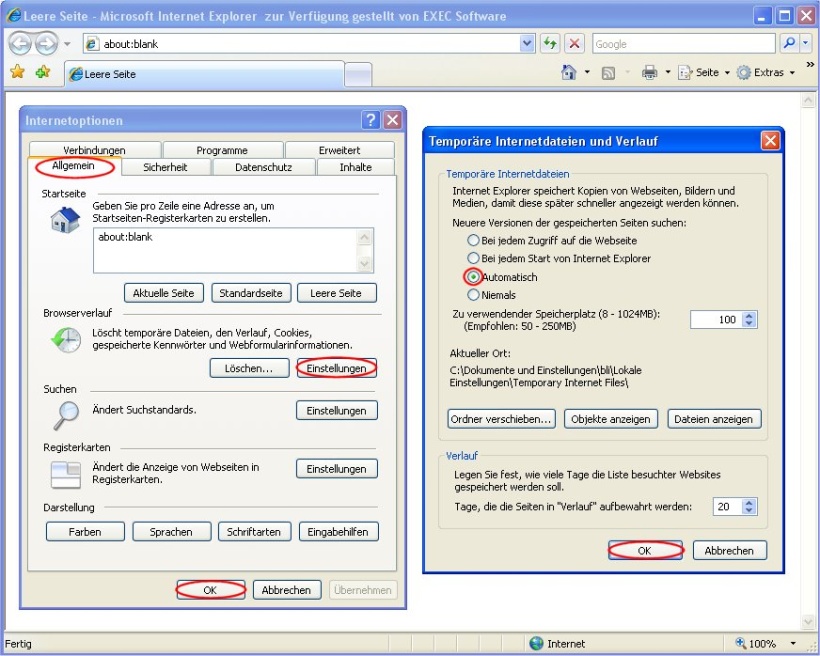Click Verlauf days field showing 20
The image size is (820, 656).
coord(727,506)
